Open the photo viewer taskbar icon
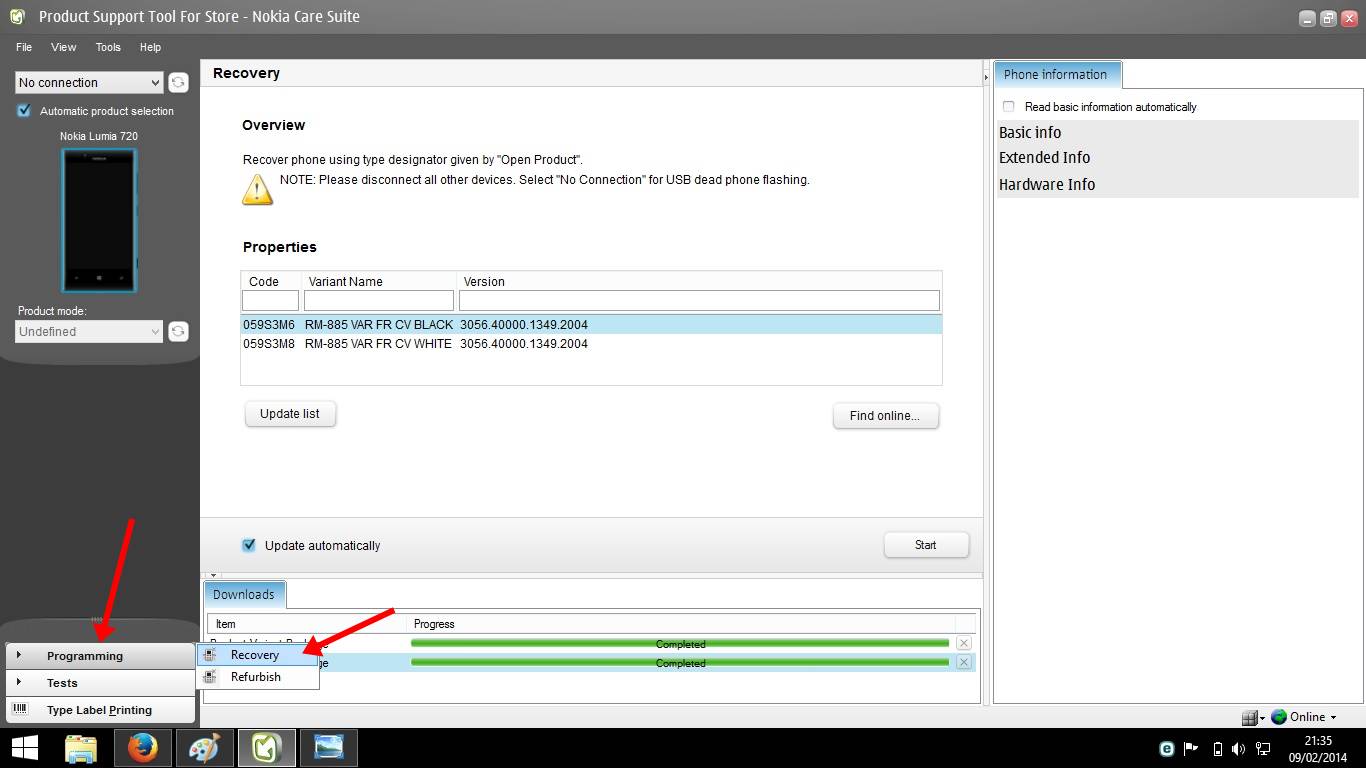 [x=328, y=748]
